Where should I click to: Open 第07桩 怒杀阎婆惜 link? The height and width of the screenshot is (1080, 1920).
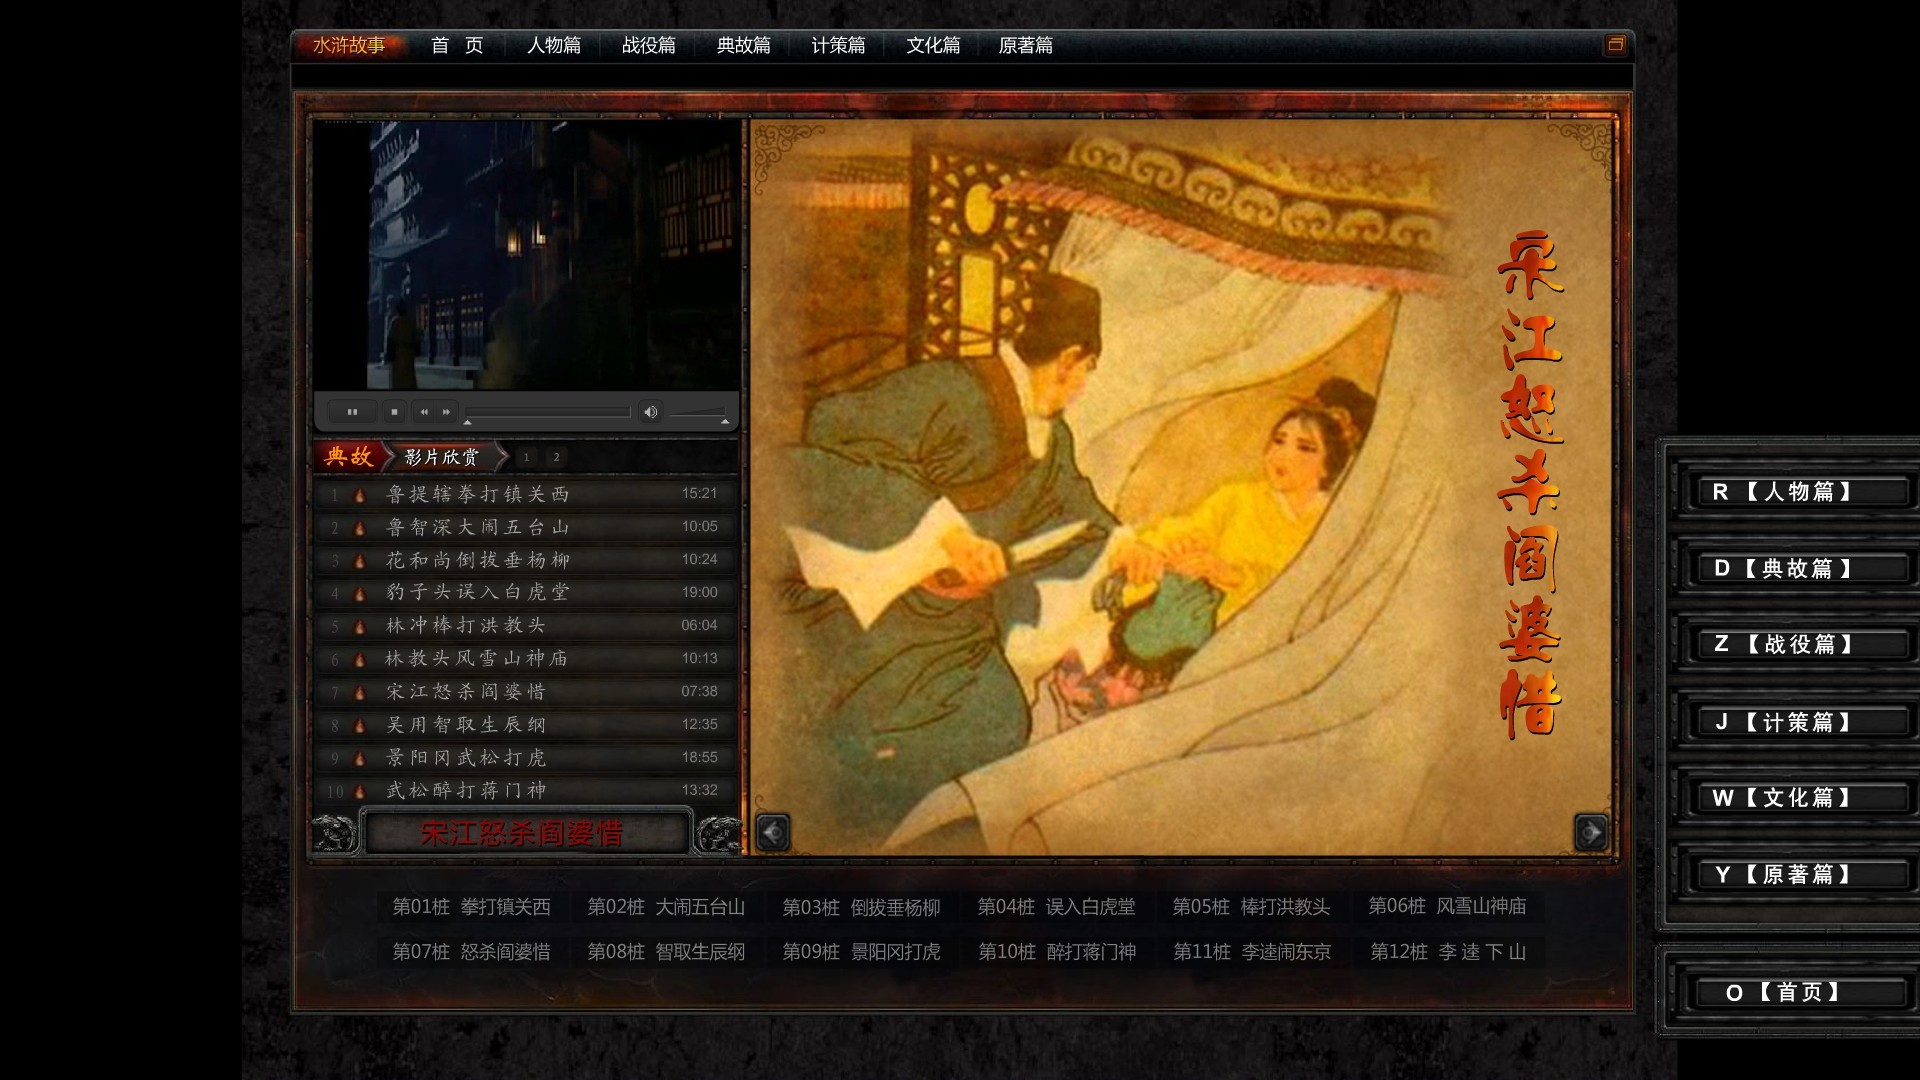click(x=471, y=952)
